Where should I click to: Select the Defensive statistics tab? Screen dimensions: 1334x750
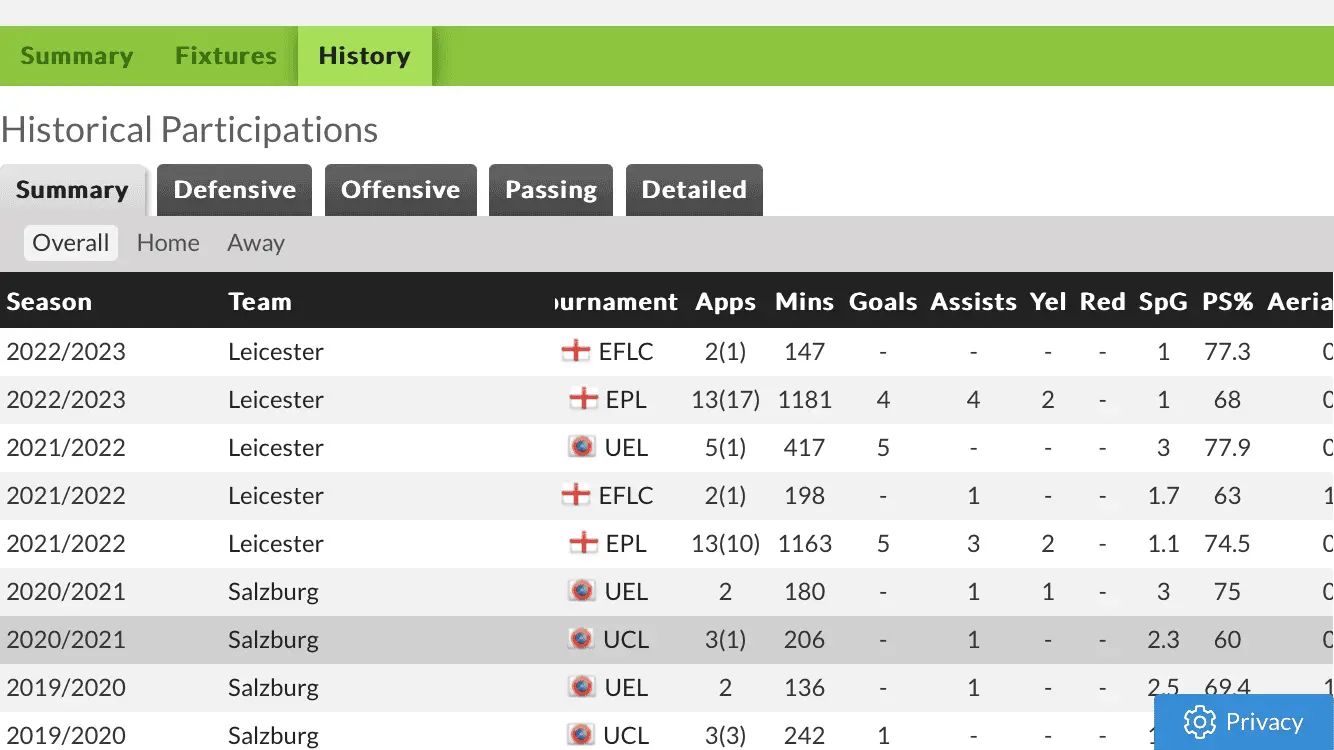click(x=235, y=190)
